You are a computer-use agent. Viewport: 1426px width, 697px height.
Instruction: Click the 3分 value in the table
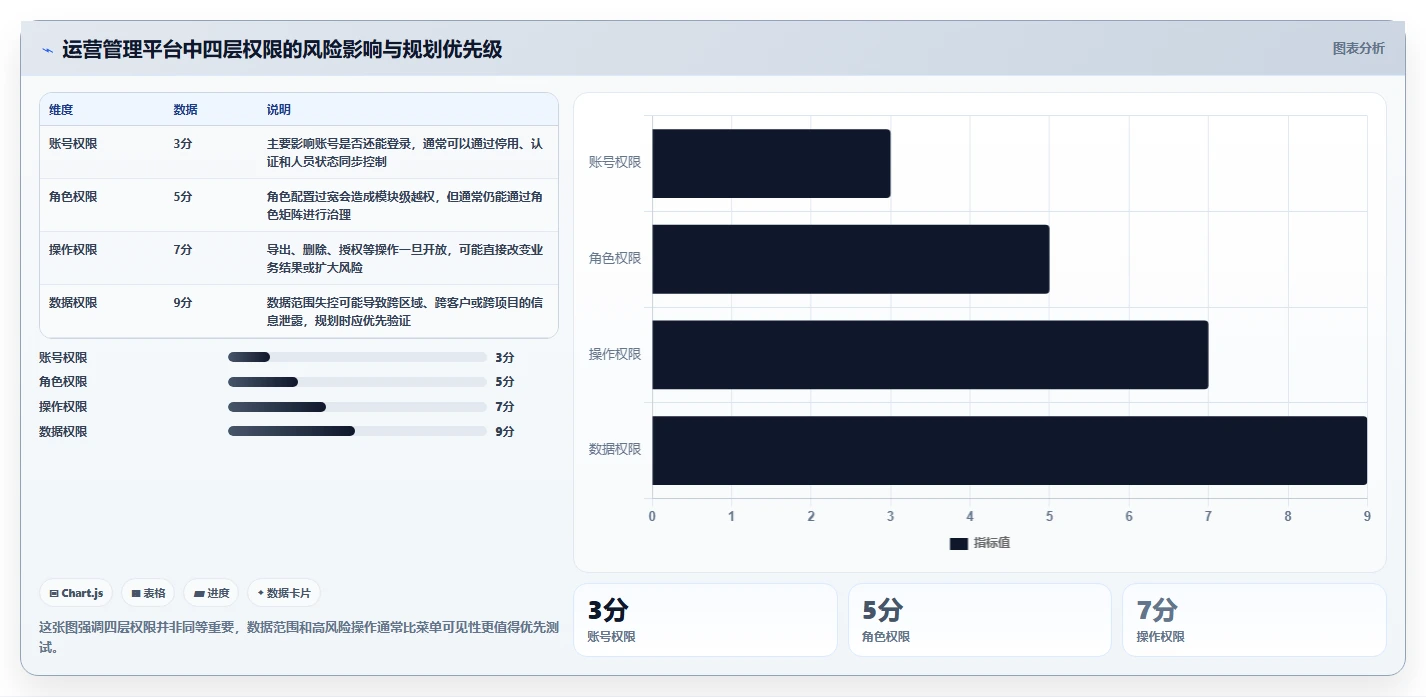pos(183,144)
